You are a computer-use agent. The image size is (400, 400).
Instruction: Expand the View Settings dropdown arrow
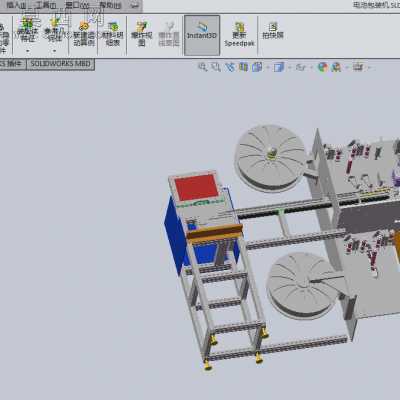[369, 68]
